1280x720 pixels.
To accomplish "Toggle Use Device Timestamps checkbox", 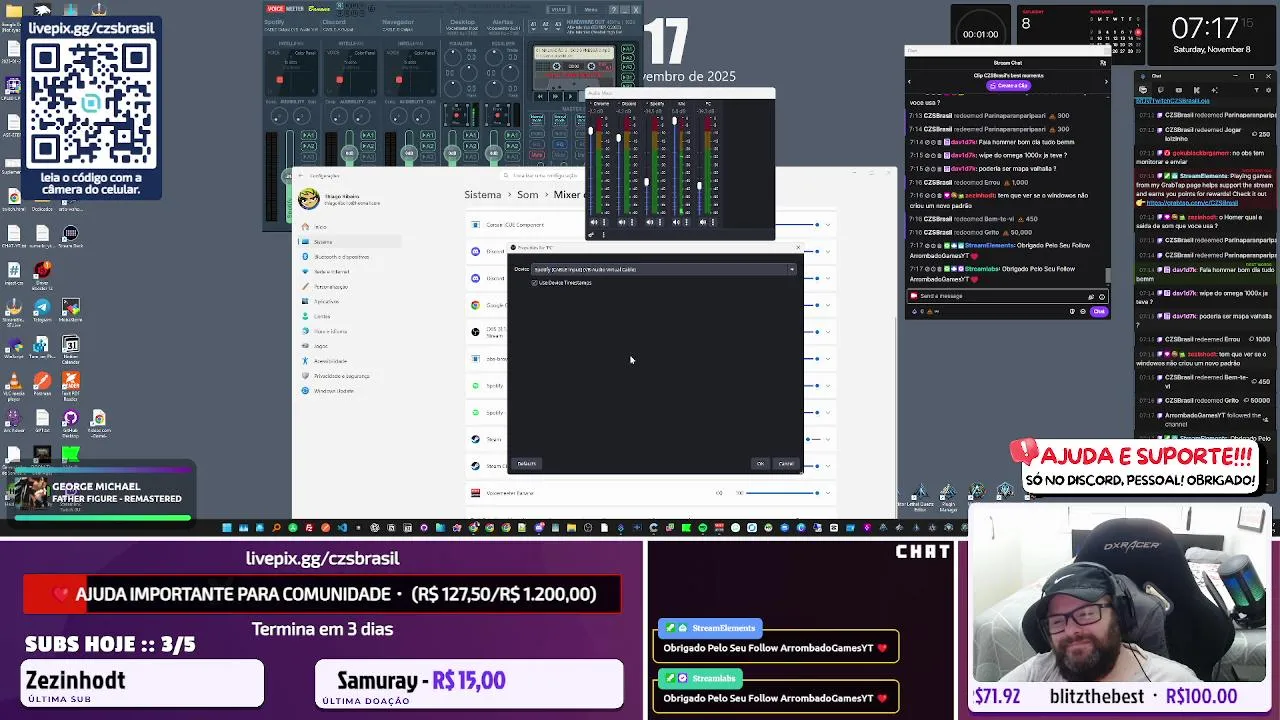I will pos(534,283).
